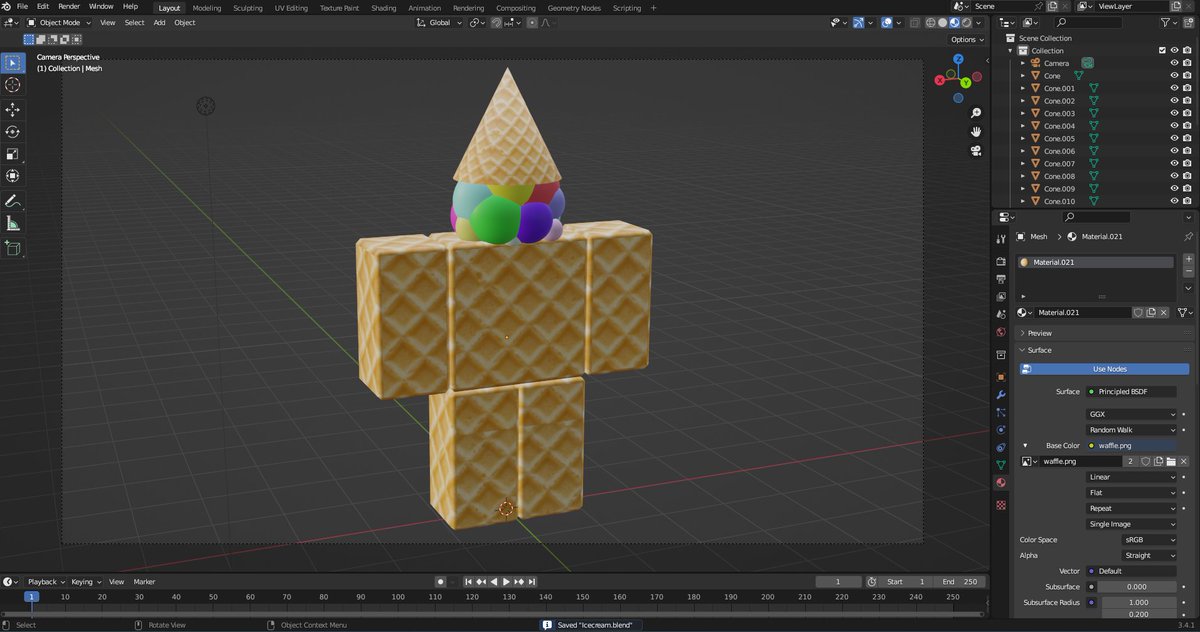The width and height of the screenshot is (1200, 632).
Task: Switch to the Geometry Nodes workspace tab
Action: point(574,8)
